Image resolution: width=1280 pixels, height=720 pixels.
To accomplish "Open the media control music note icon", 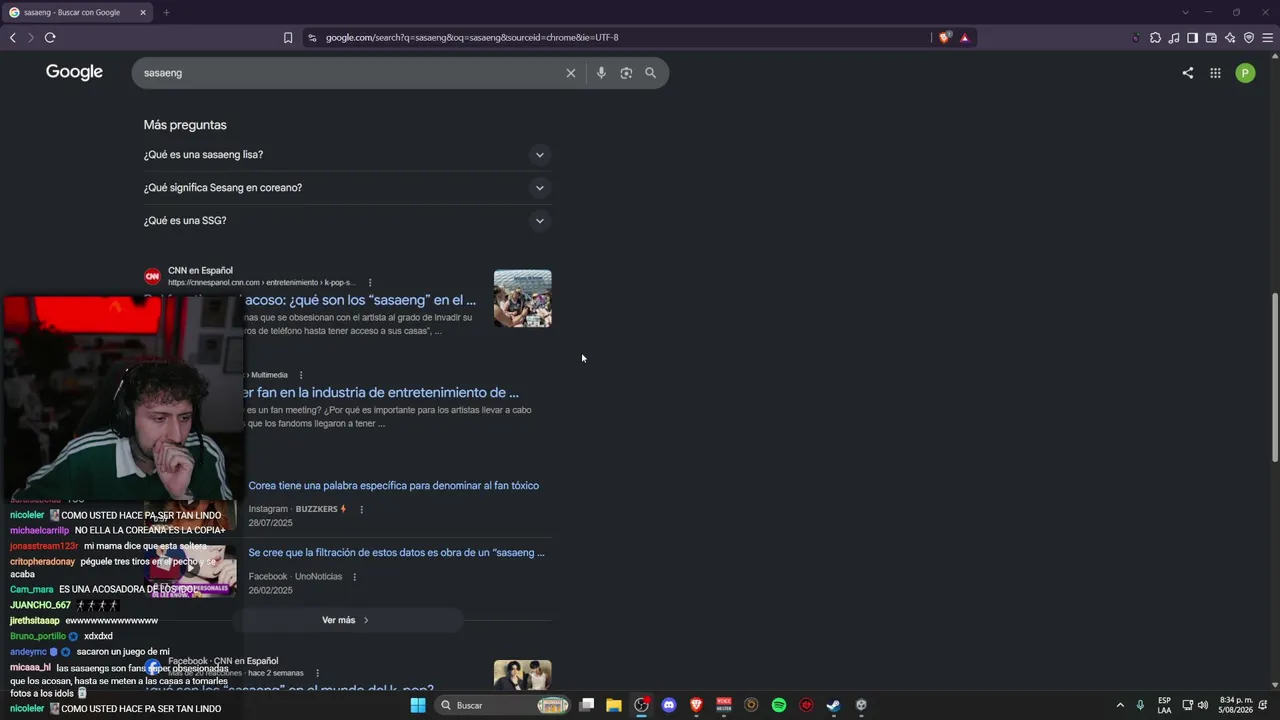I will [x=1174, y=38].
